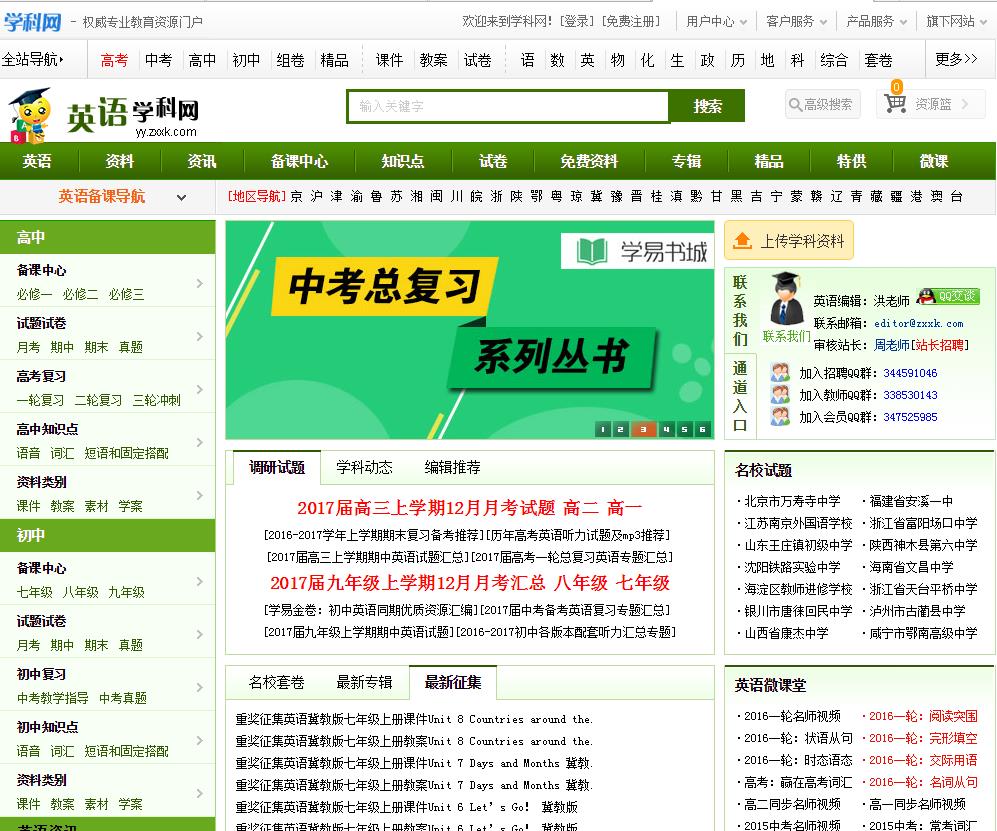Click group icon beside 加入招聘QQ群
Viewport: 997px width, 831px height.
click(780, 373)
